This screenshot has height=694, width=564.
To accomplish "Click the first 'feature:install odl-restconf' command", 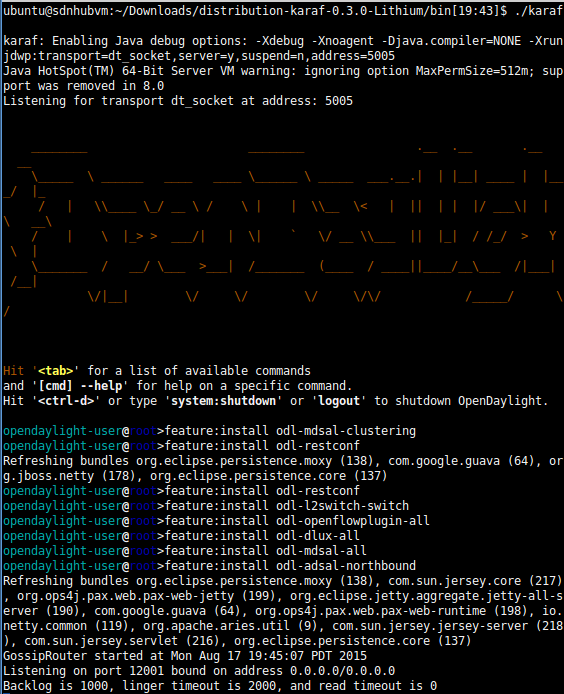I will coord(262,446).
